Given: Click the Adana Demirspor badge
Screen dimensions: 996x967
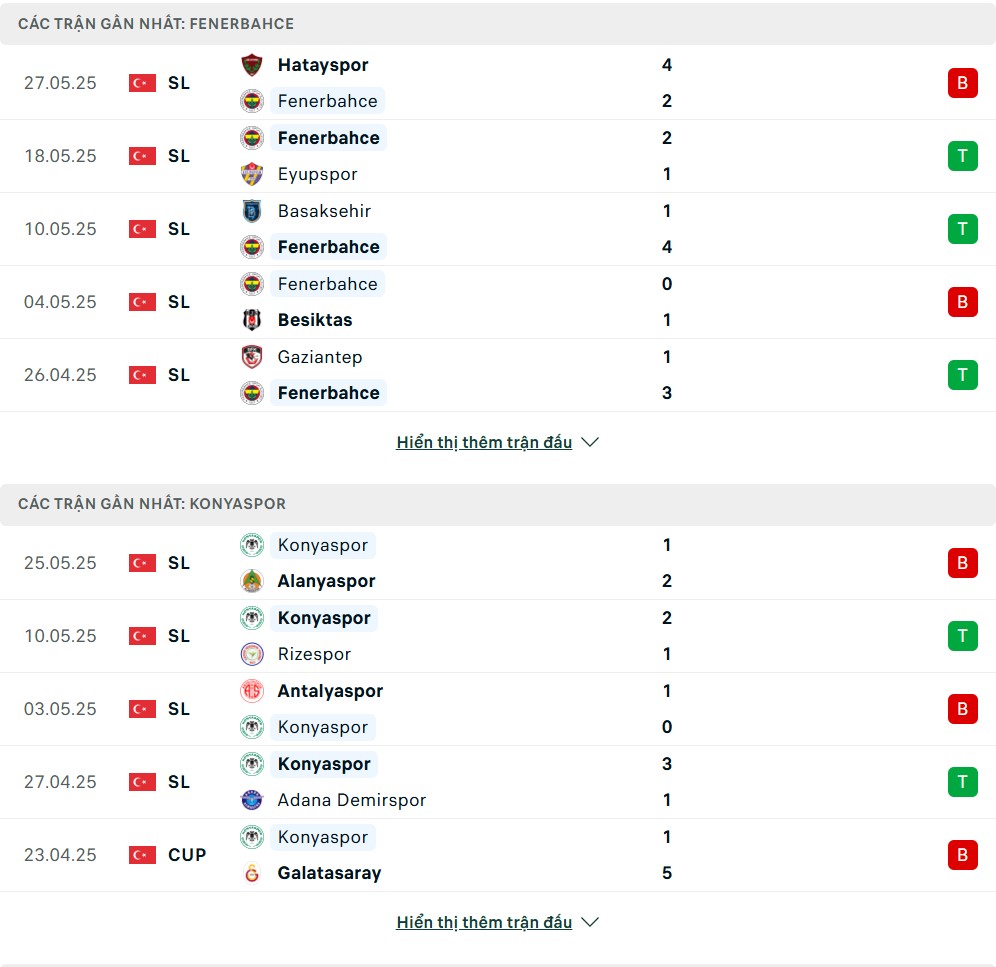Looking at the screenshot, I should pos(252,800).
